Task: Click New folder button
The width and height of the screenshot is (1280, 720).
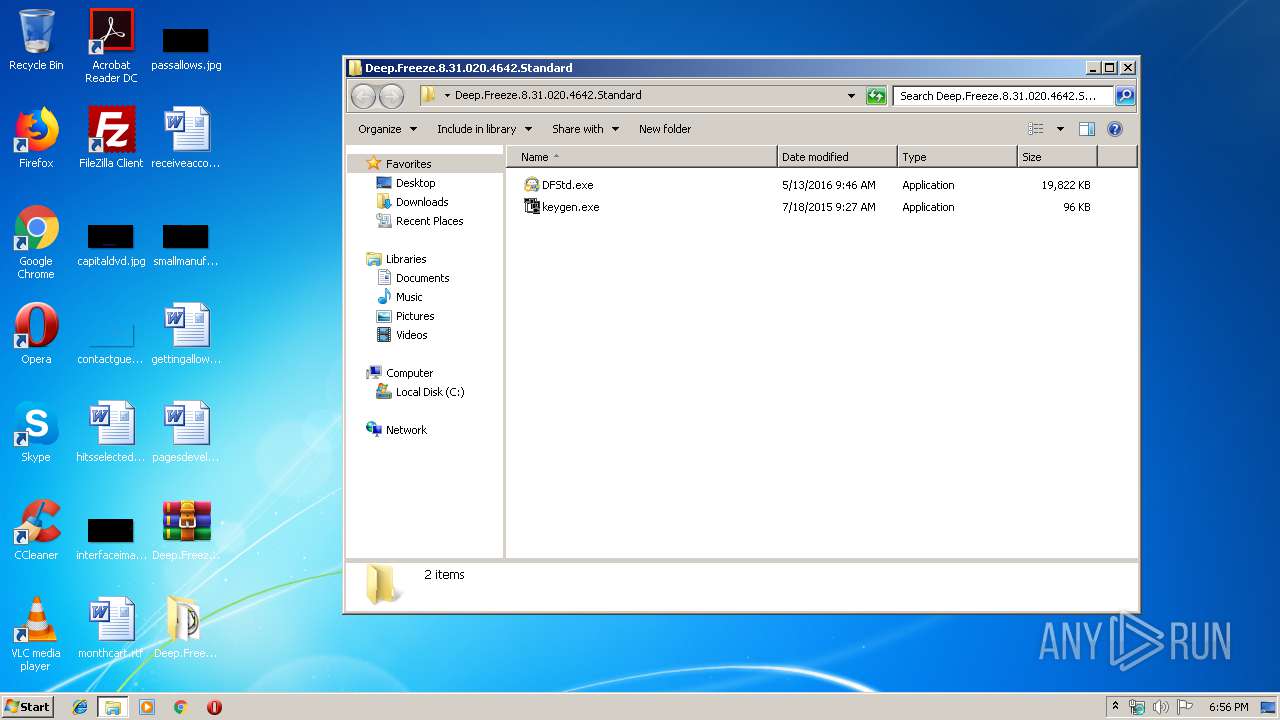Action: click(x=665, y=129)
